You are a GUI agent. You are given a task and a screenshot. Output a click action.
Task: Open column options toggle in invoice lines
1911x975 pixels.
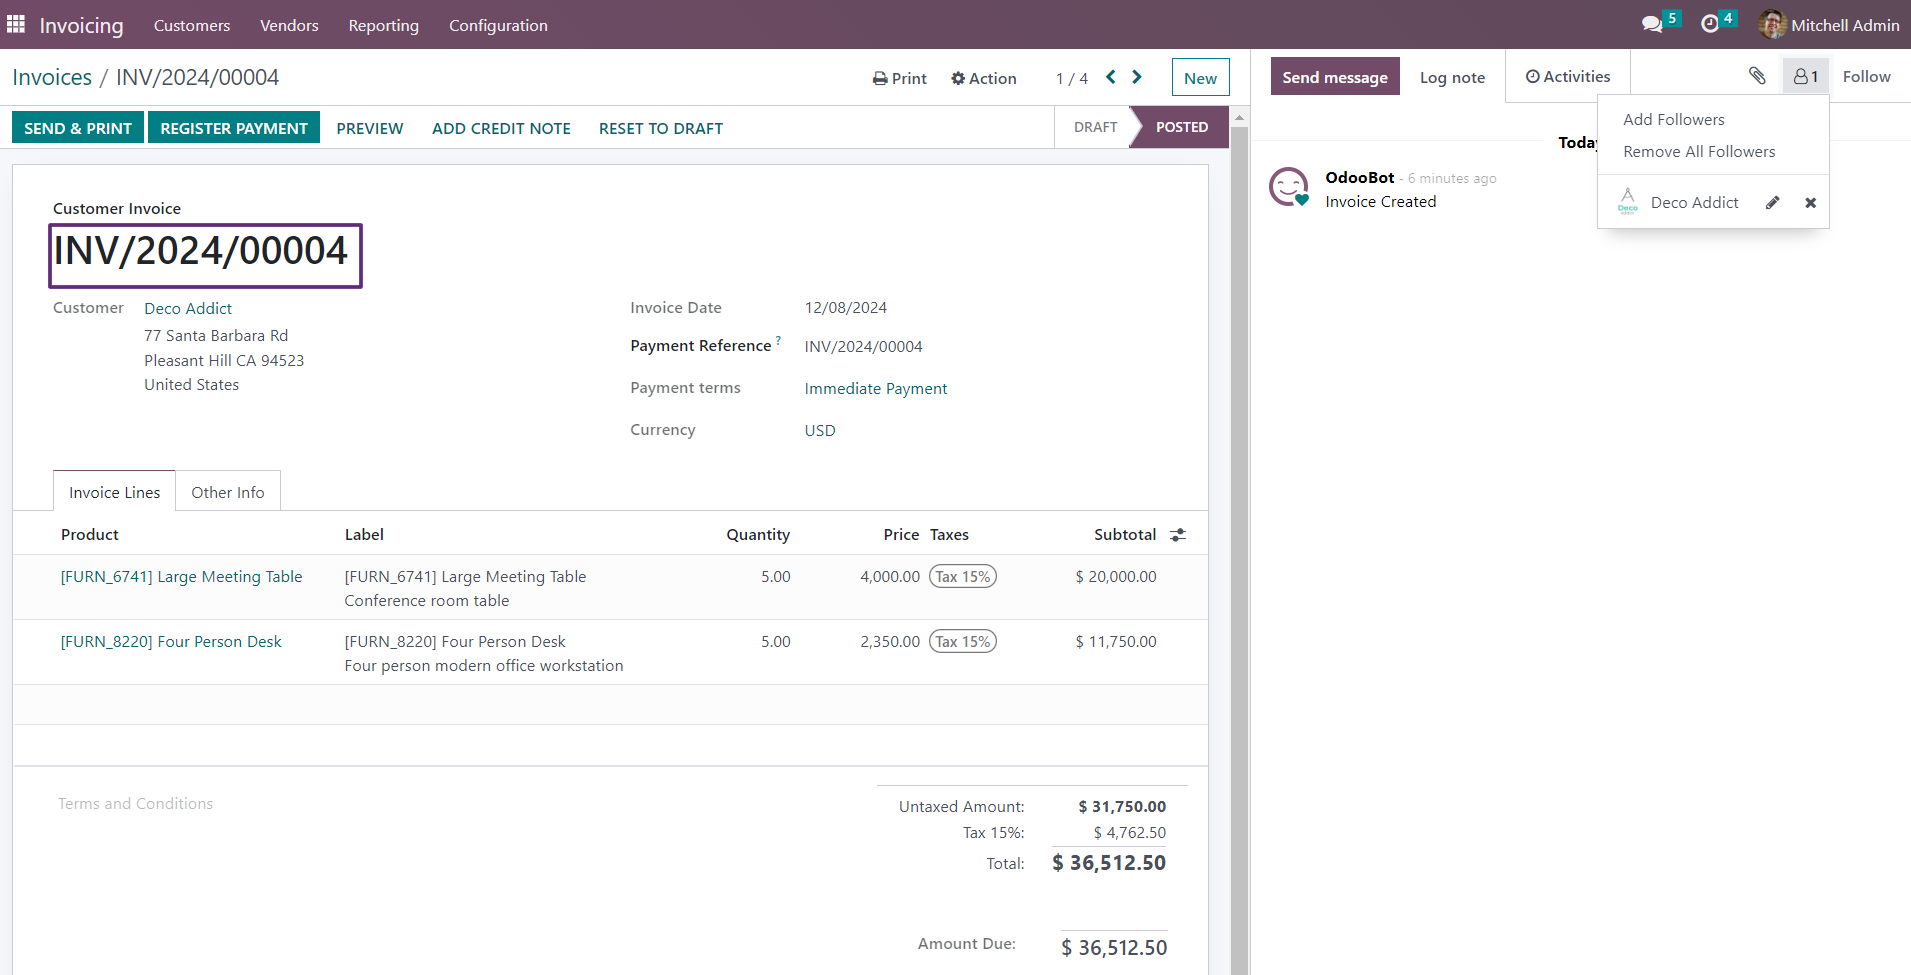(1178, 535)
